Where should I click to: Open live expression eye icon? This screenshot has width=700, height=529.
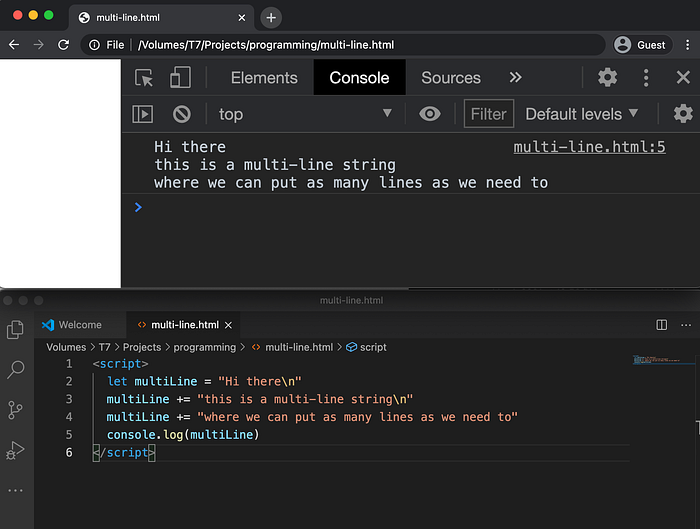[x=430, y=114]
